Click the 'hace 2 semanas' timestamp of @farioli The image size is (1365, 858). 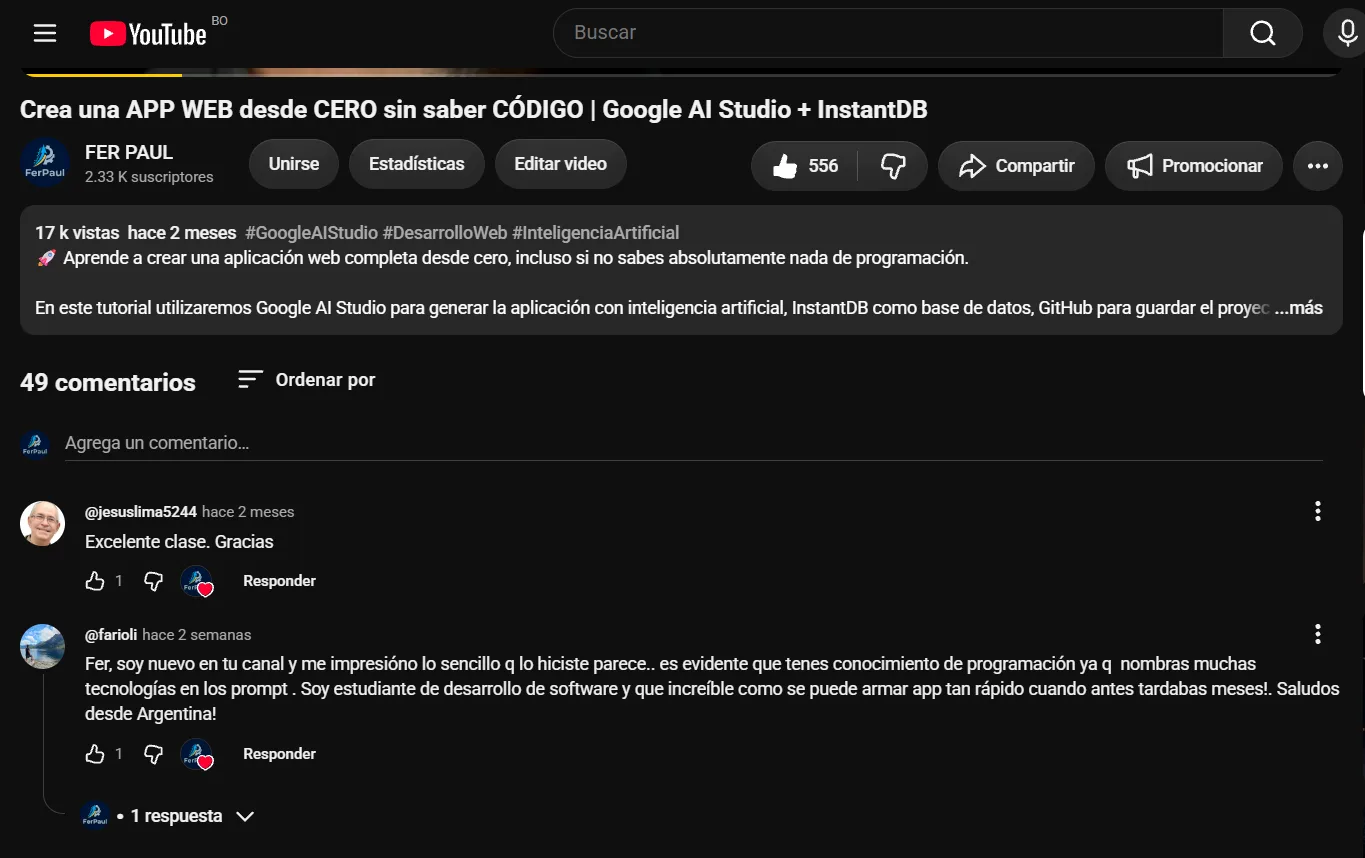click(x=197, y=635)
